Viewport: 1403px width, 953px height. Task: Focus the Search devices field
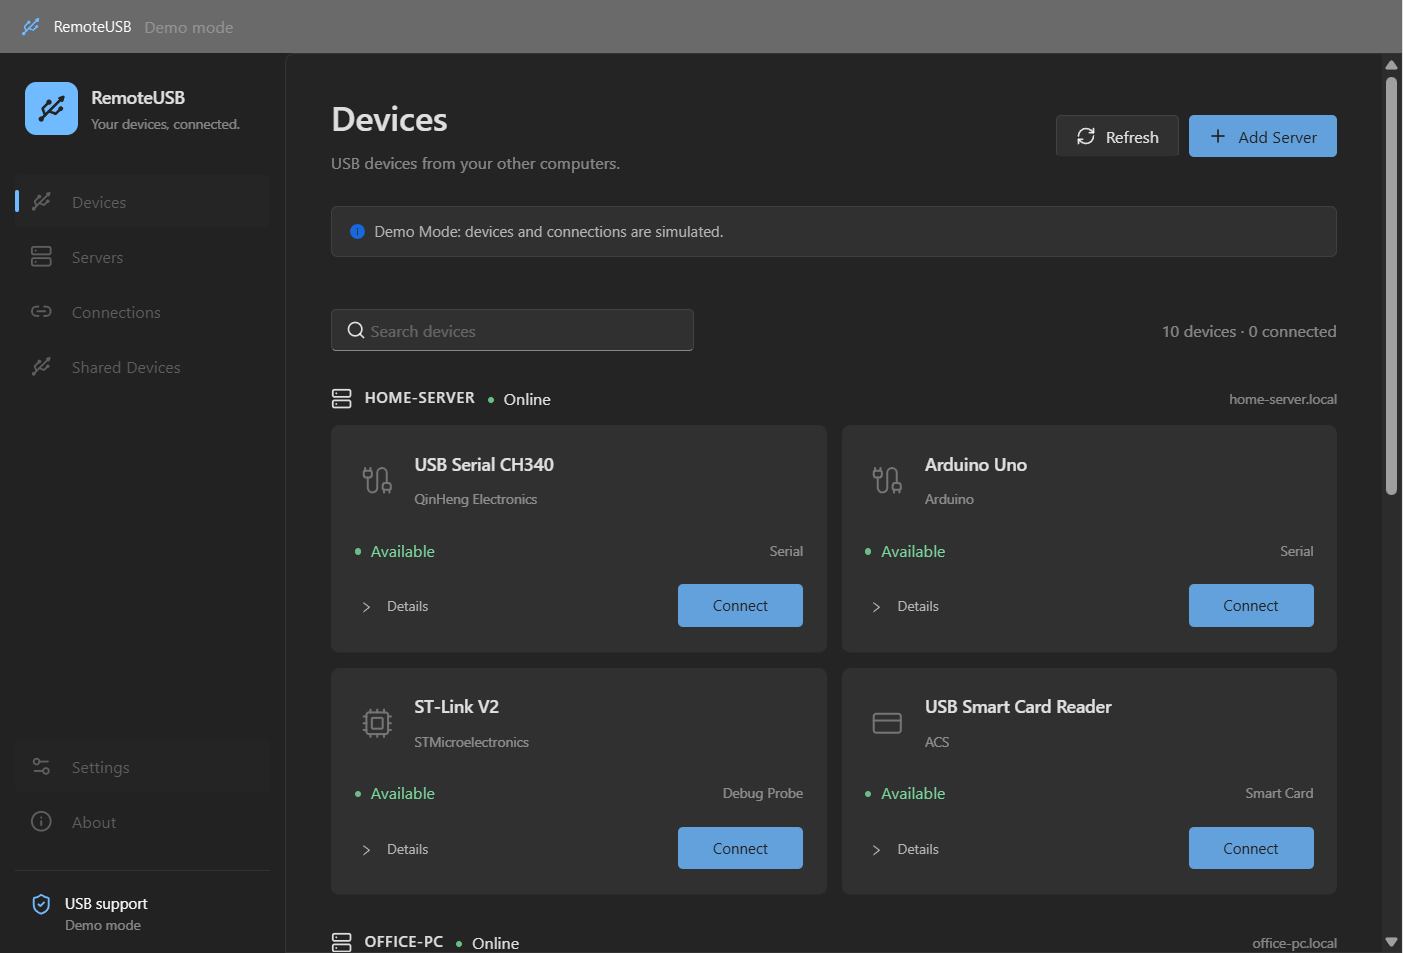[512, 330]
